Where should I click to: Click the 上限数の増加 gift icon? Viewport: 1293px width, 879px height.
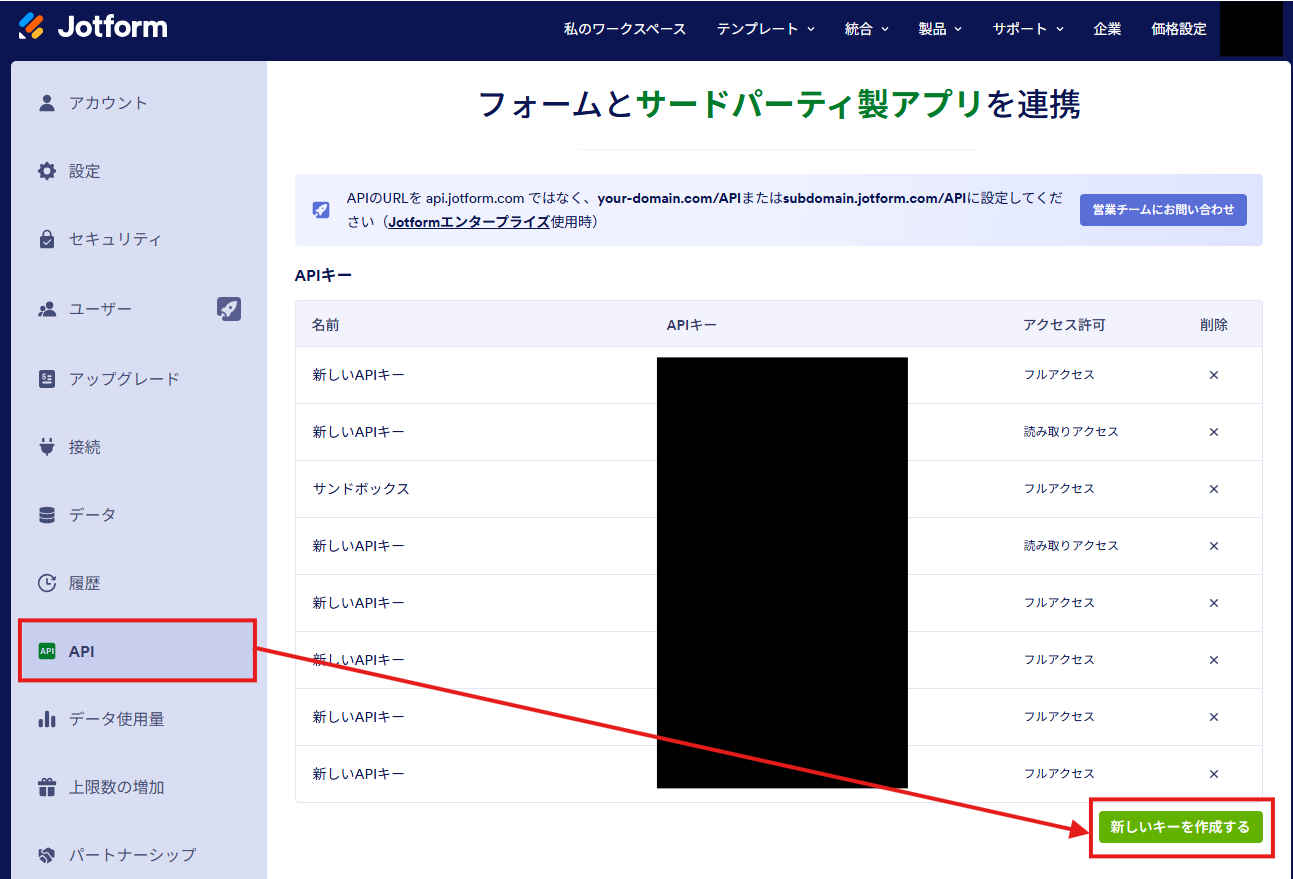click(x=47, y=787)
